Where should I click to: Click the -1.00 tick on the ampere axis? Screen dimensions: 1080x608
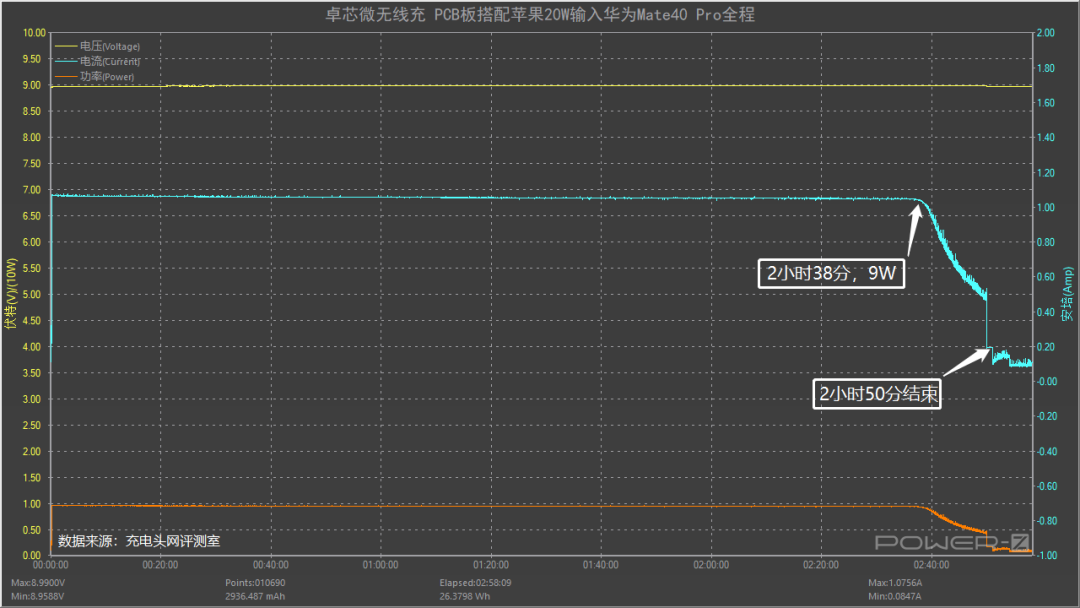click(1046, 556)
